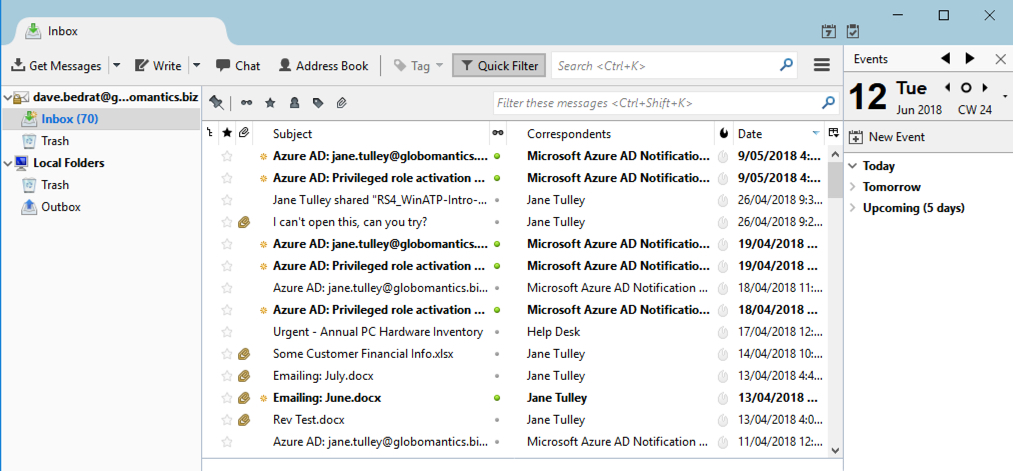Open 'Emailing: June.docx' message
This screenshot has width=1013, height=471.
point(327,398)
